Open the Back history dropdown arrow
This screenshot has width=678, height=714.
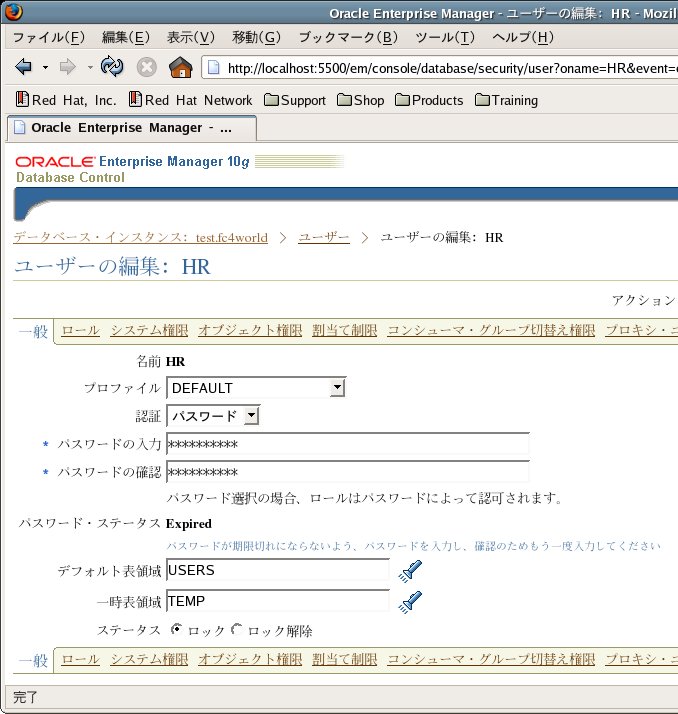coord(45,67)
